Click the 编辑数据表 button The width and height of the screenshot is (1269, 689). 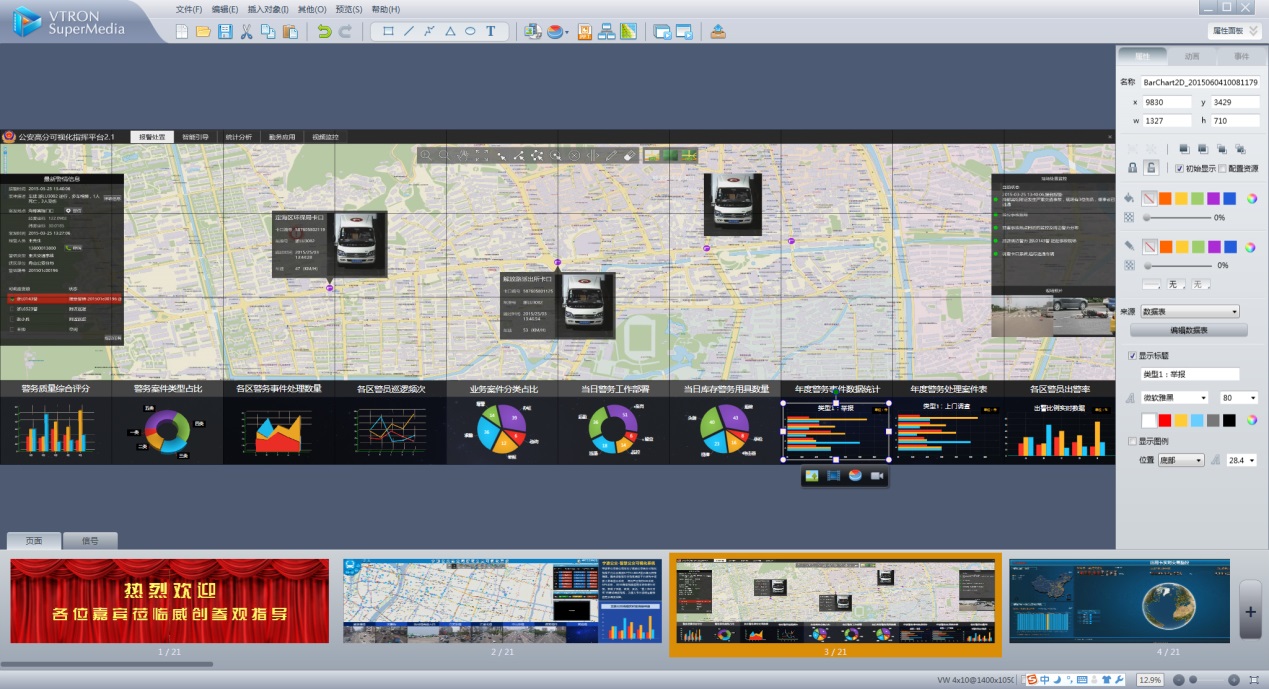1188,330
